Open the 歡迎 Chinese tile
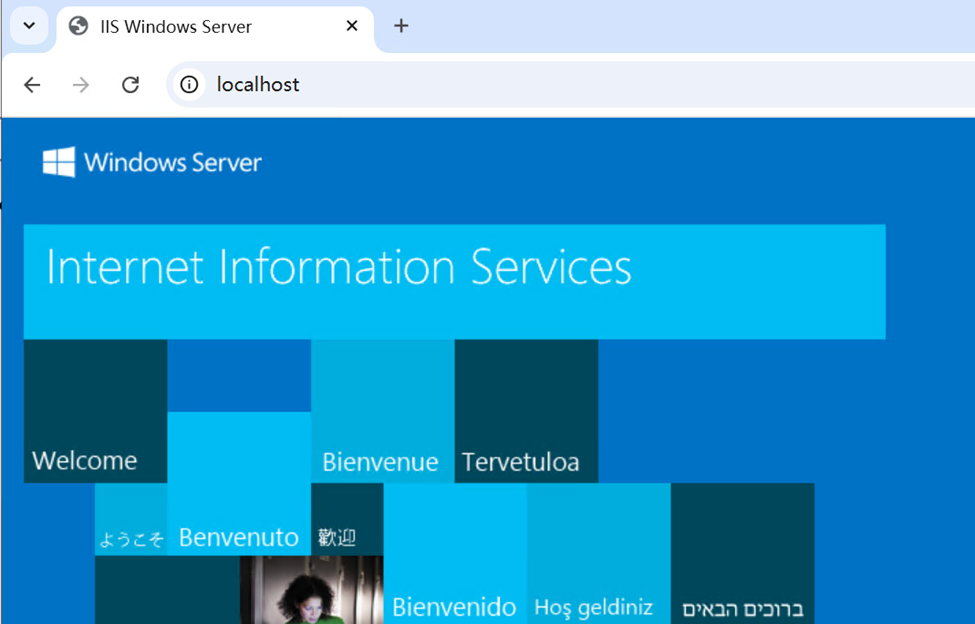 click(x=346, y=520)
